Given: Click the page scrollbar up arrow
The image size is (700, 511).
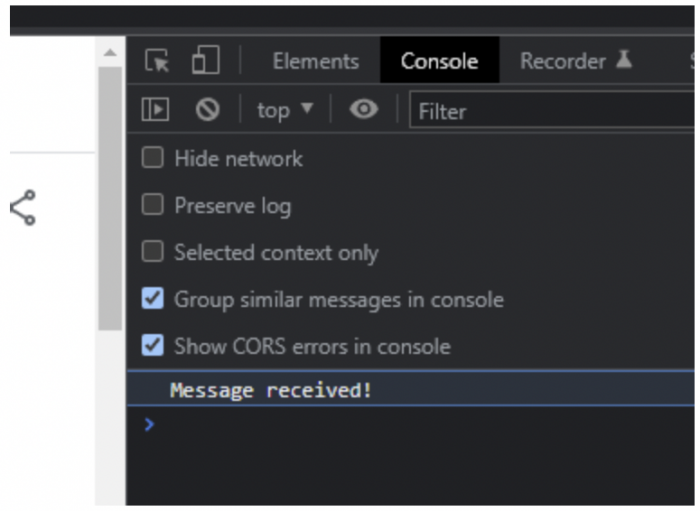Looking at the screenshot, I should 110,53.
